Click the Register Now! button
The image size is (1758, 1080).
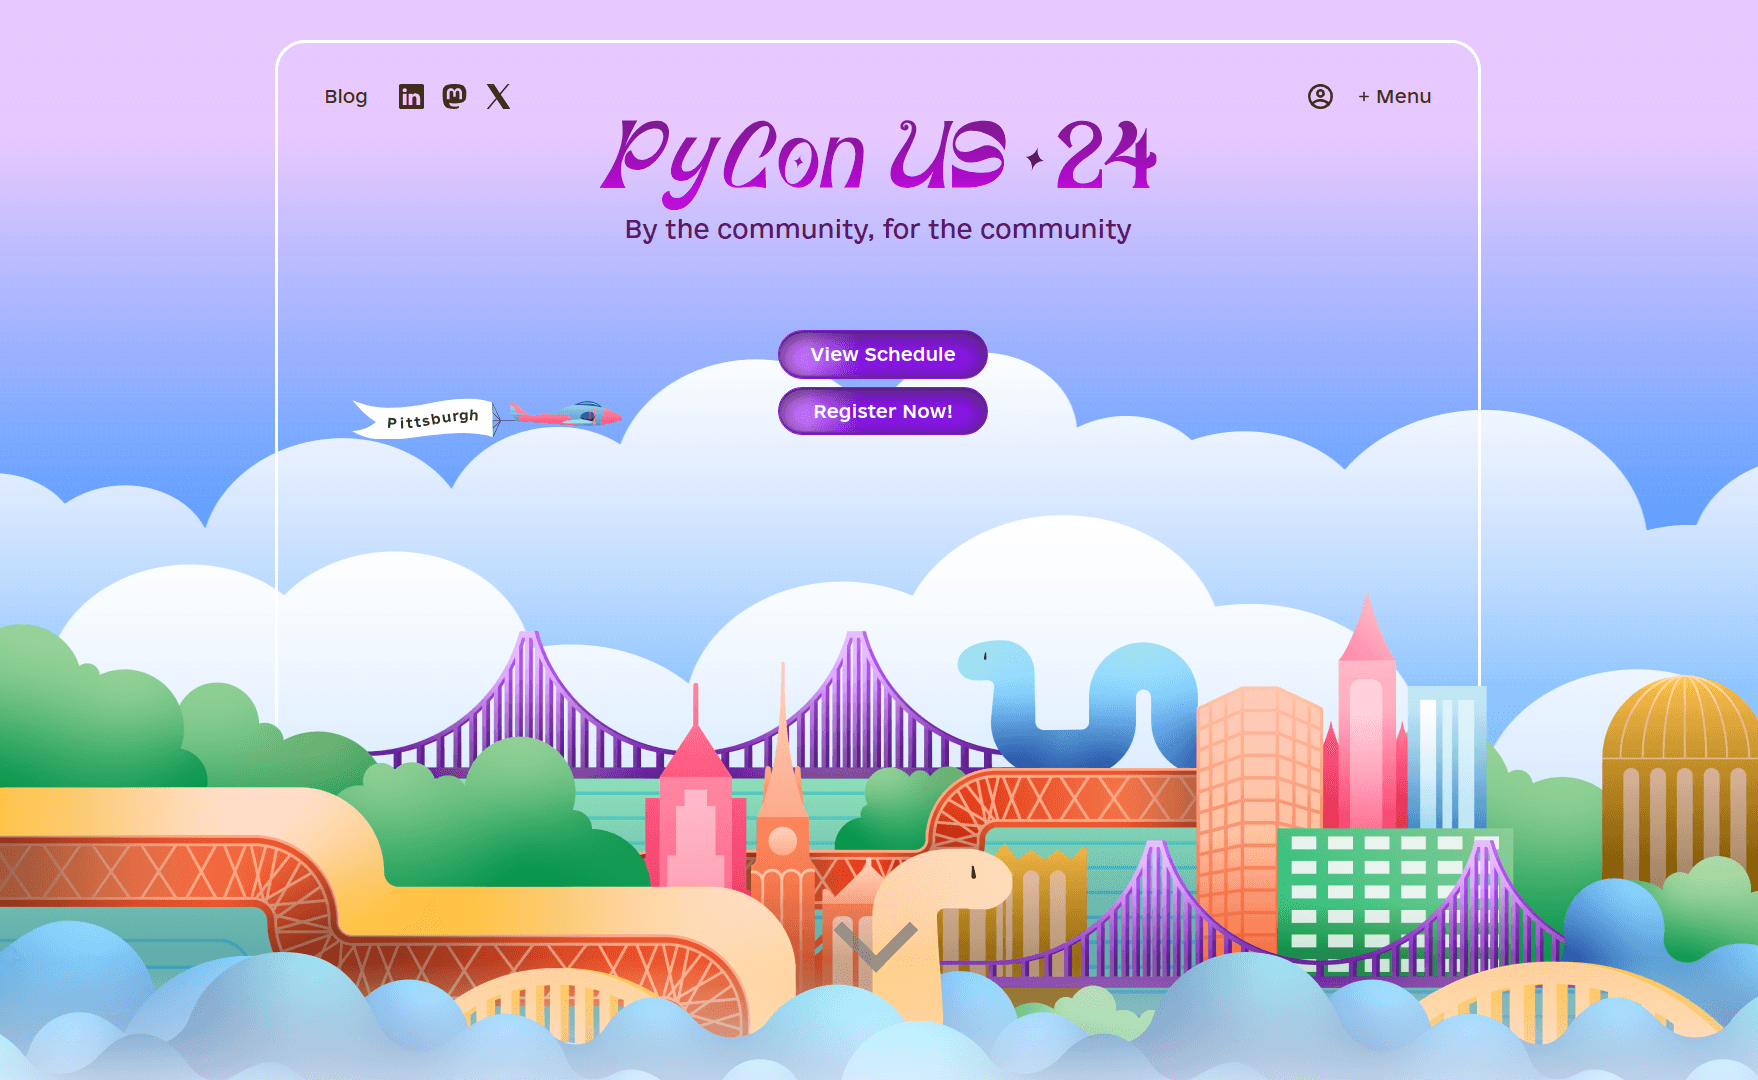[883, 411]
